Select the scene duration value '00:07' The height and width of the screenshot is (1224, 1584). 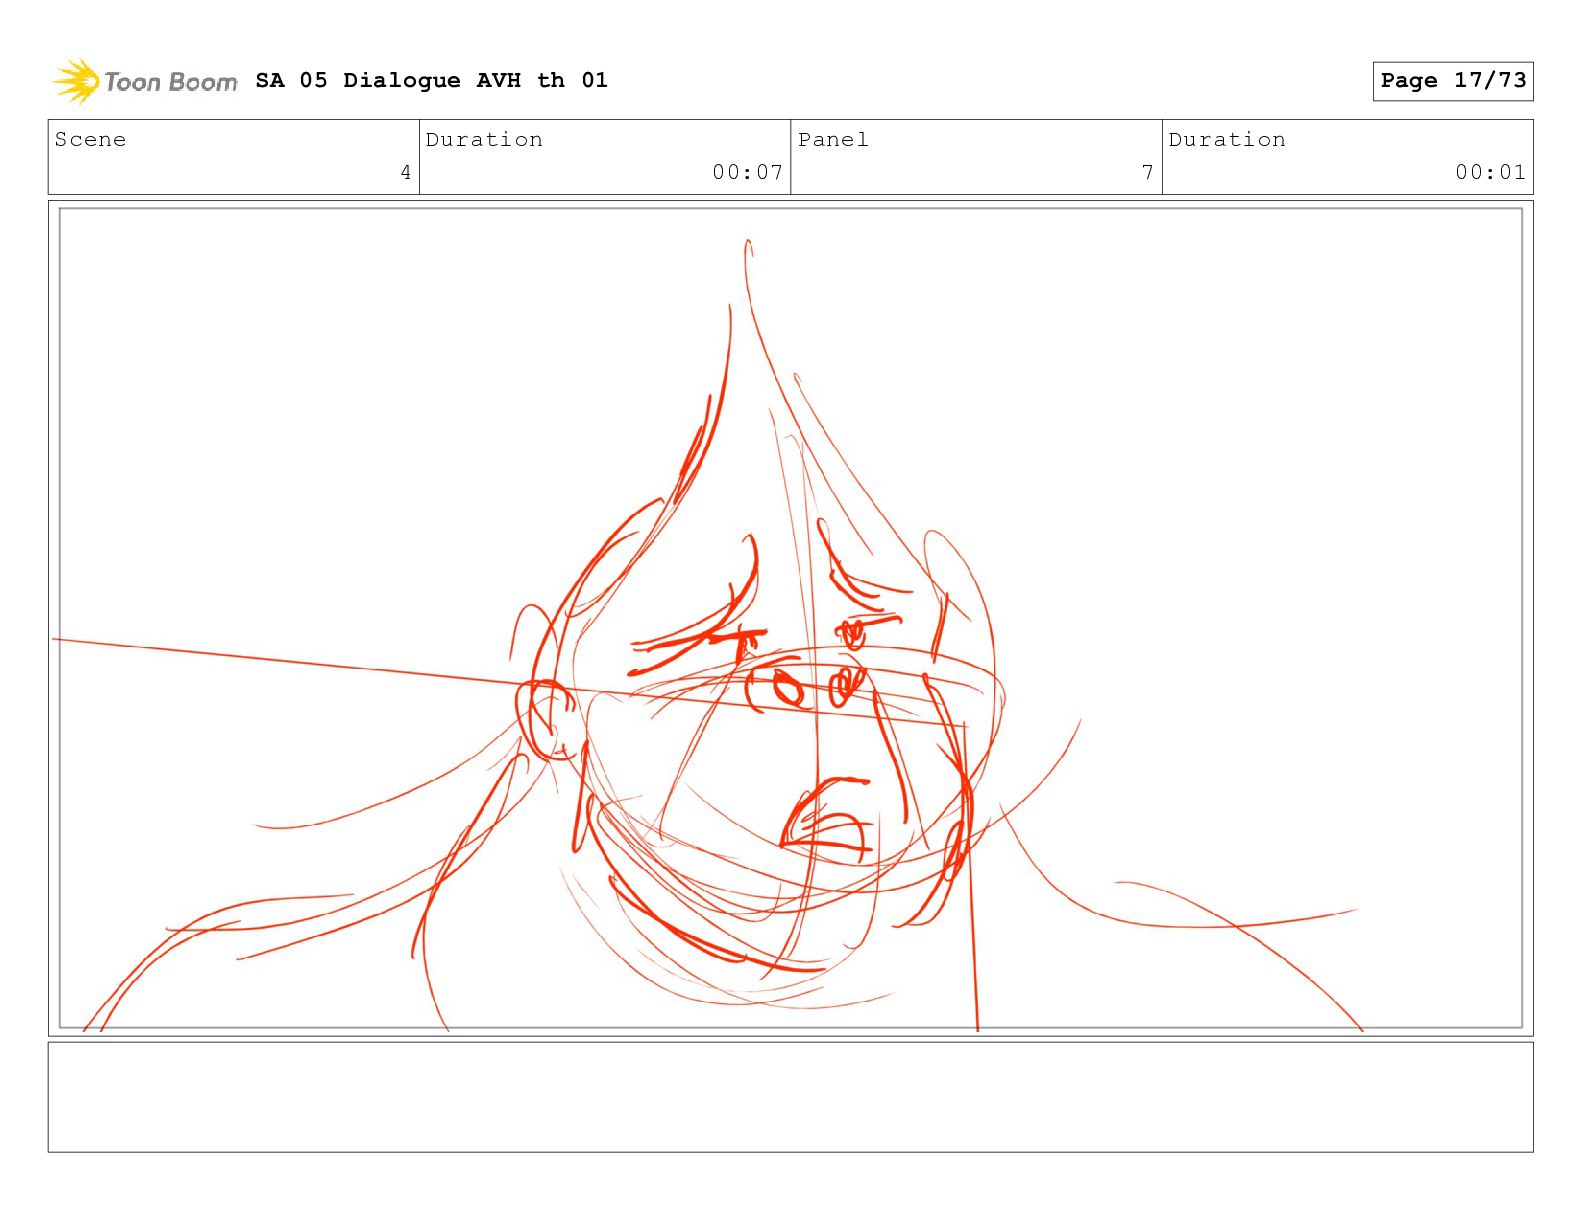[747, 172]
